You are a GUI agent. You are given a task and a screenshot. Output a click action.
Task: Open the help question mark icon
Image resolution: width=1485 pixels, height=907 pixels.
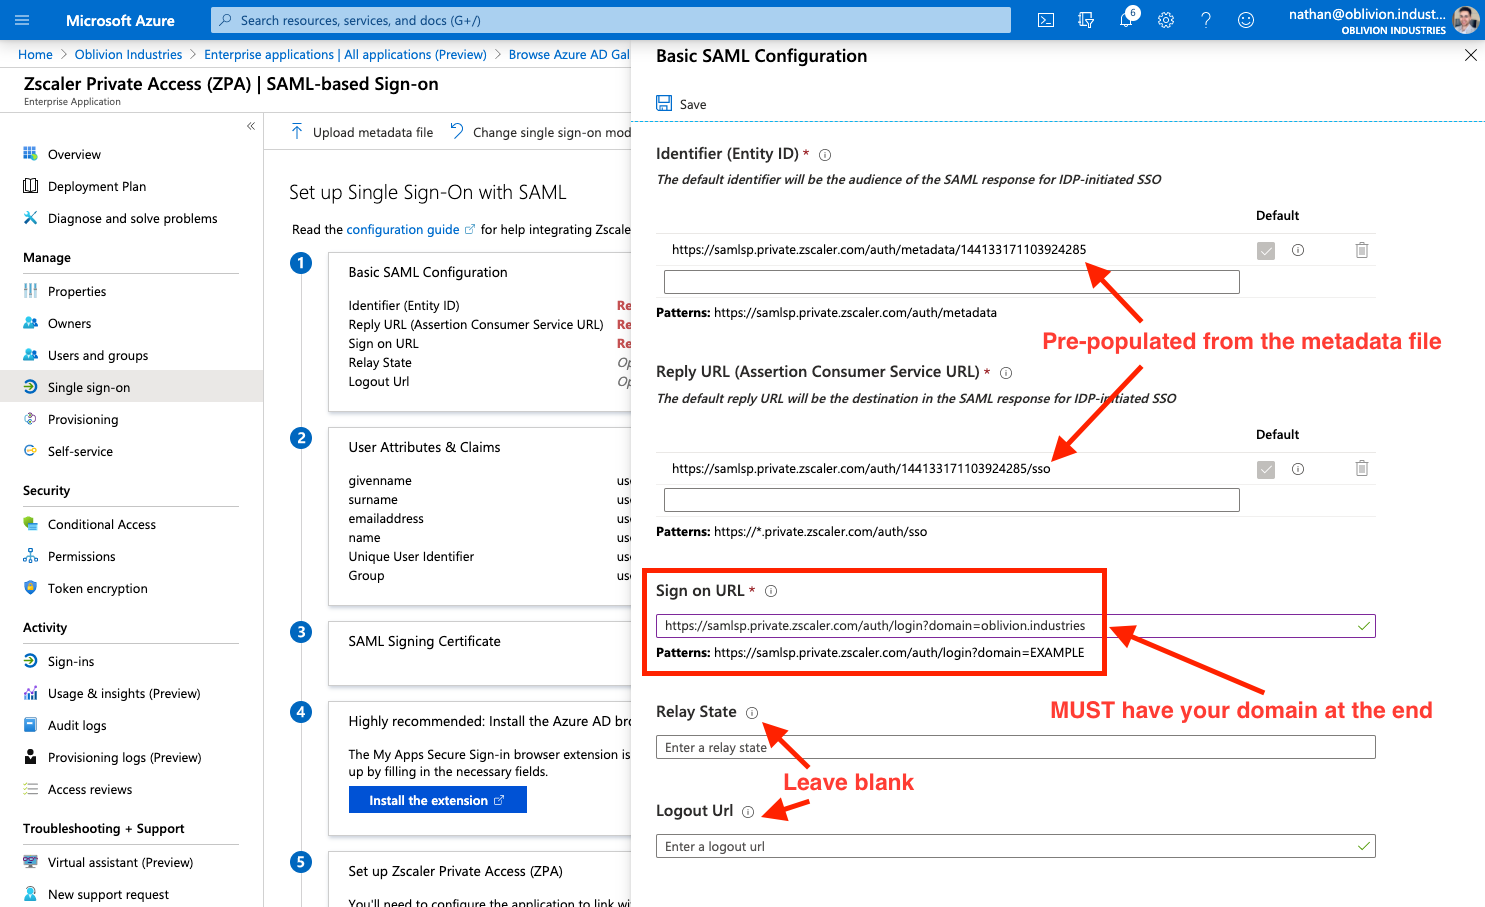tap(1206, 20)
